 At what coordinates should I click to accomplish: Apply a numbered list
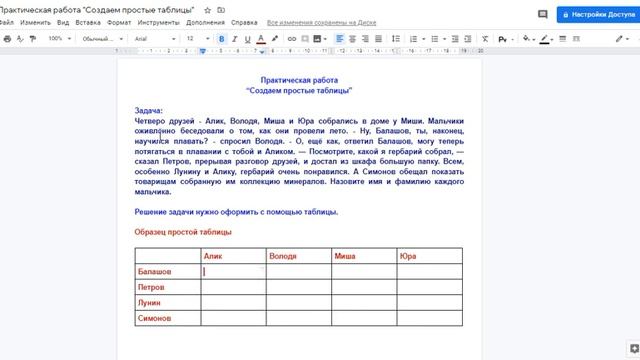click(x=413, y=39)
